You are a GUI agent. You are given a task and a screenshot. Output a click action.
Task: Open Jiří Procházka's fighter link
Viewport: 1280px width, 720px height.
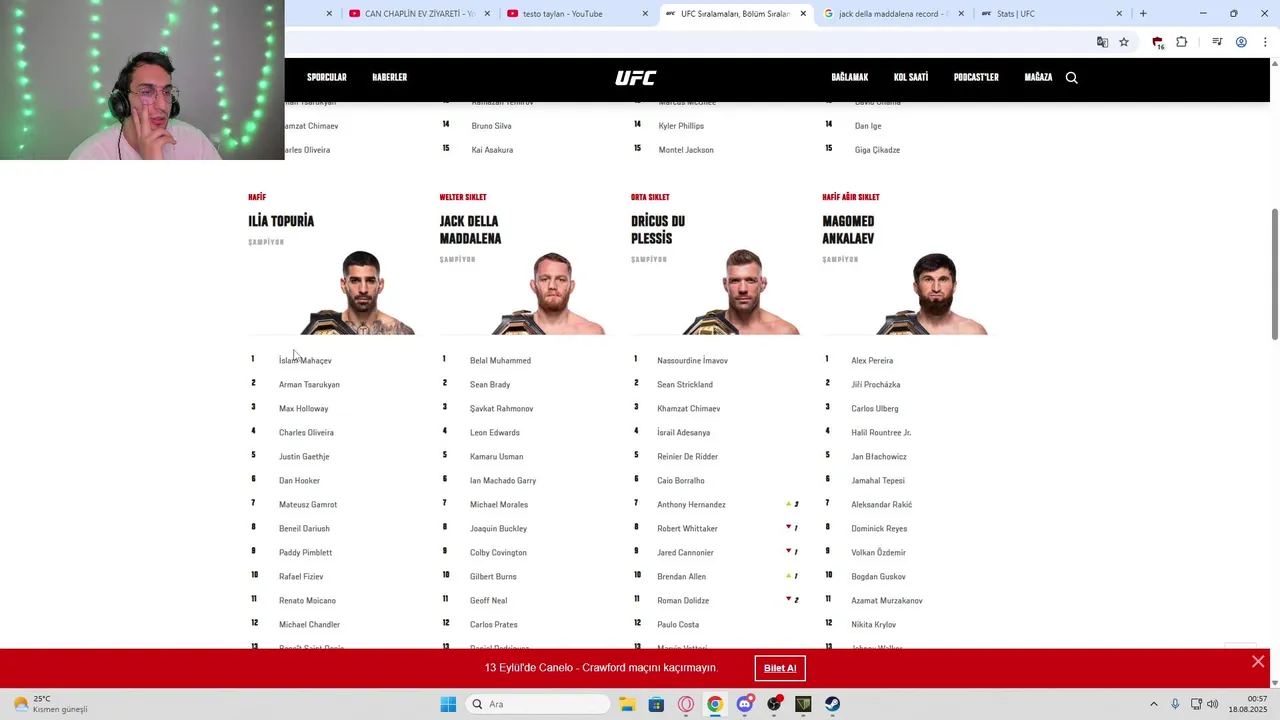[x=875, y=385]
